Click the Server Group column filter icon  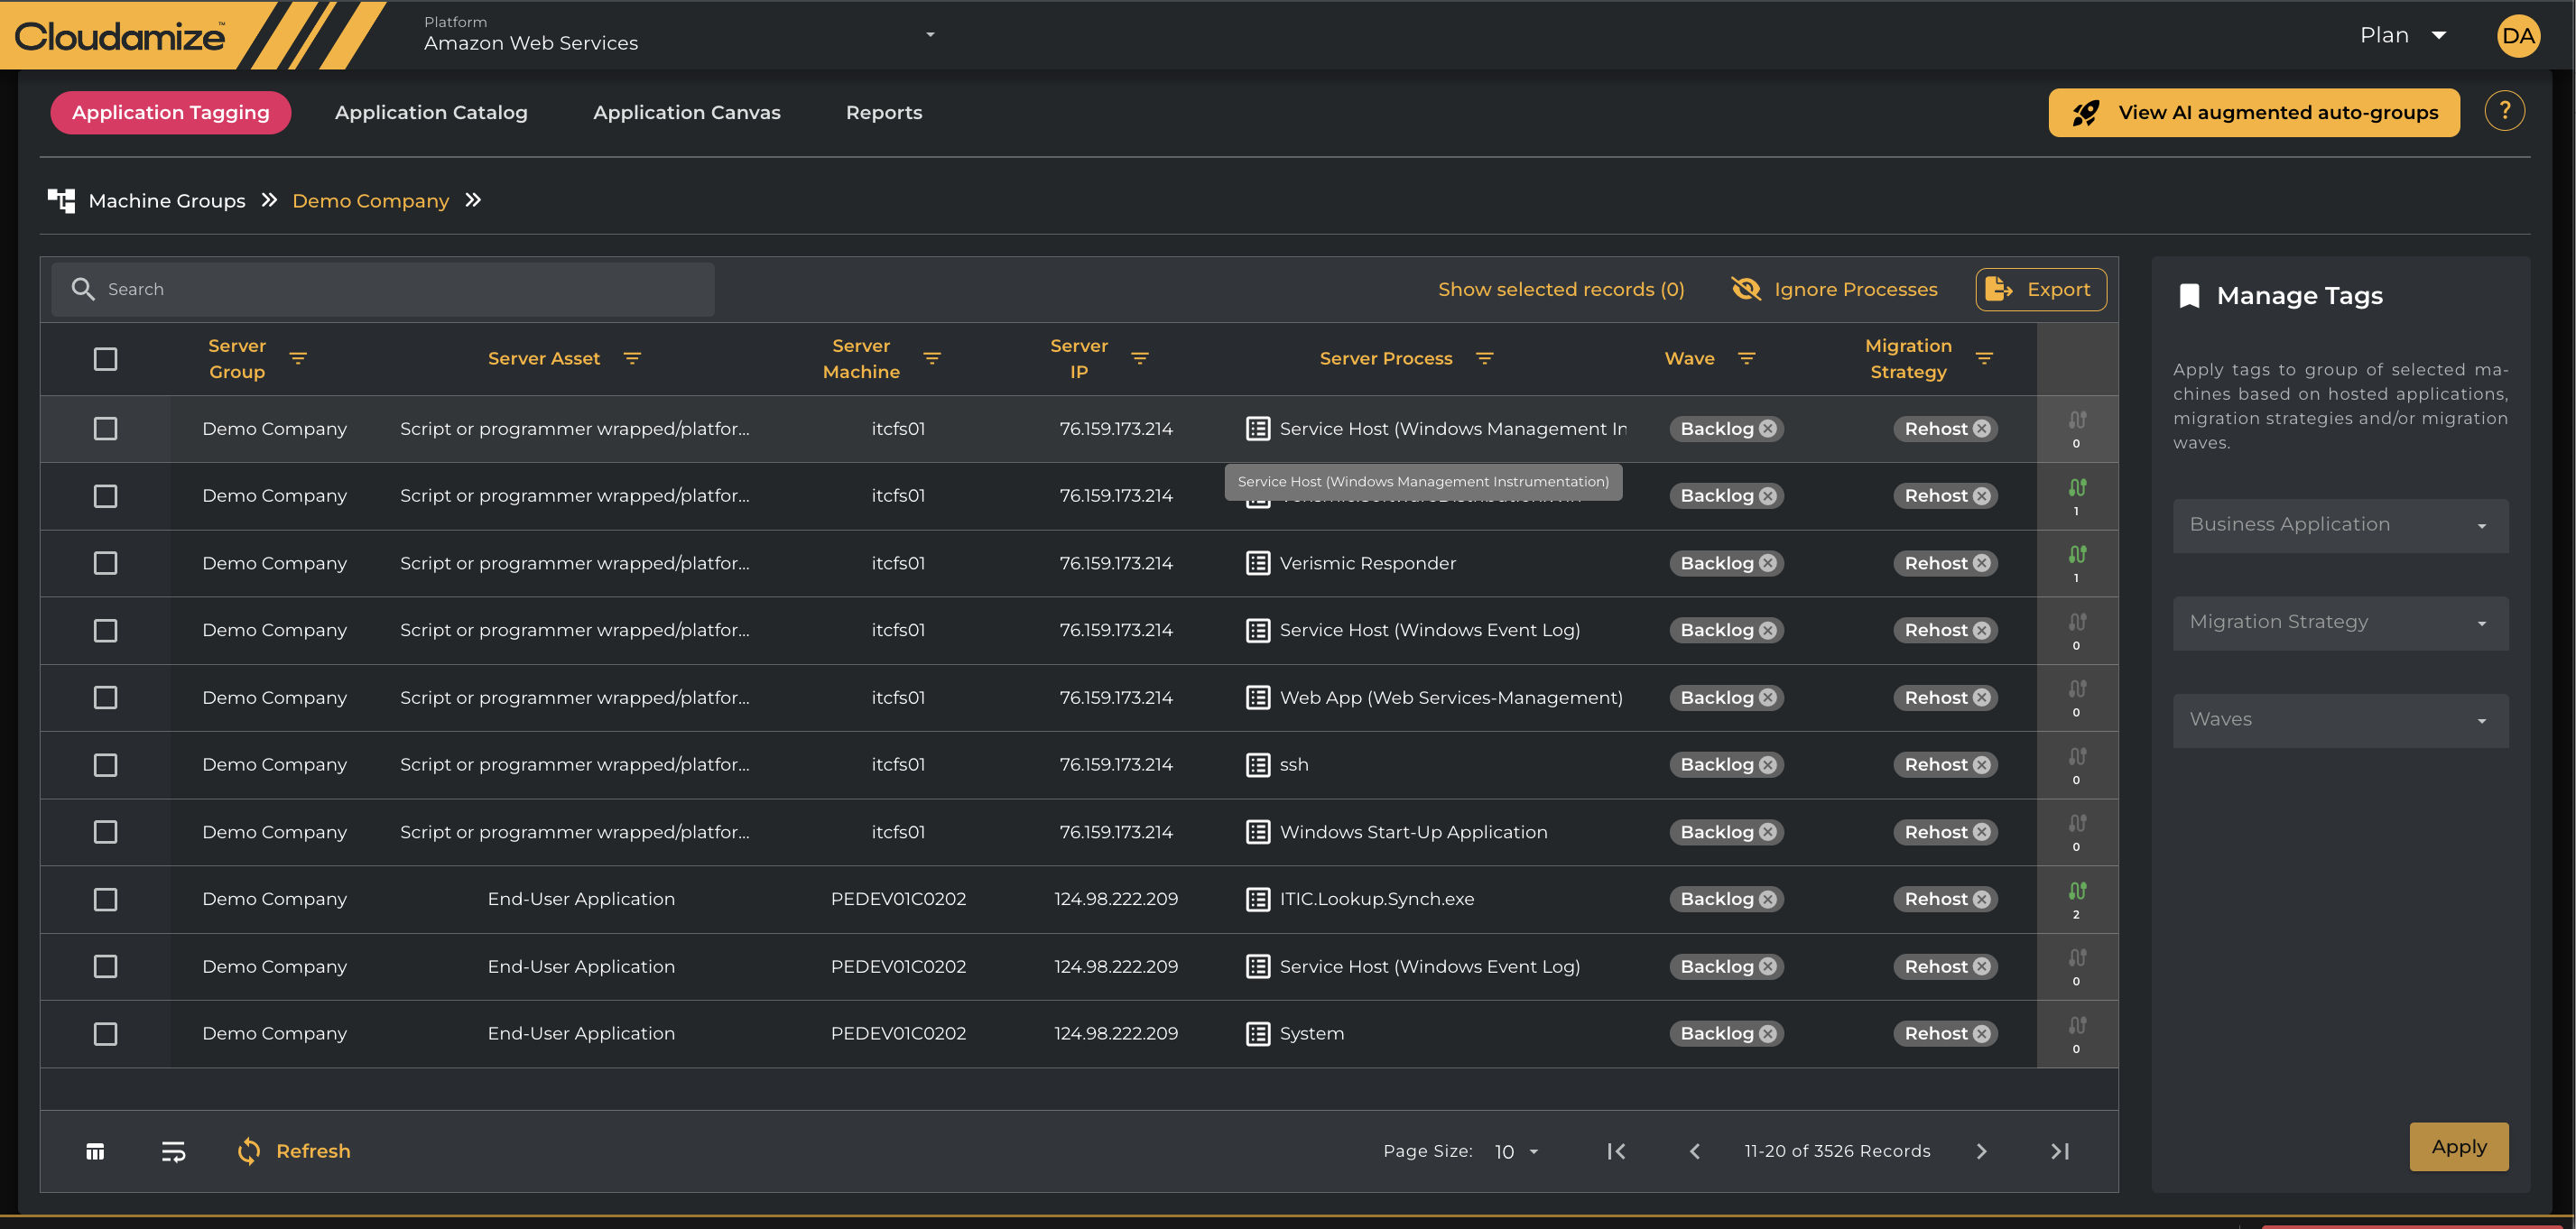(298, 358)
